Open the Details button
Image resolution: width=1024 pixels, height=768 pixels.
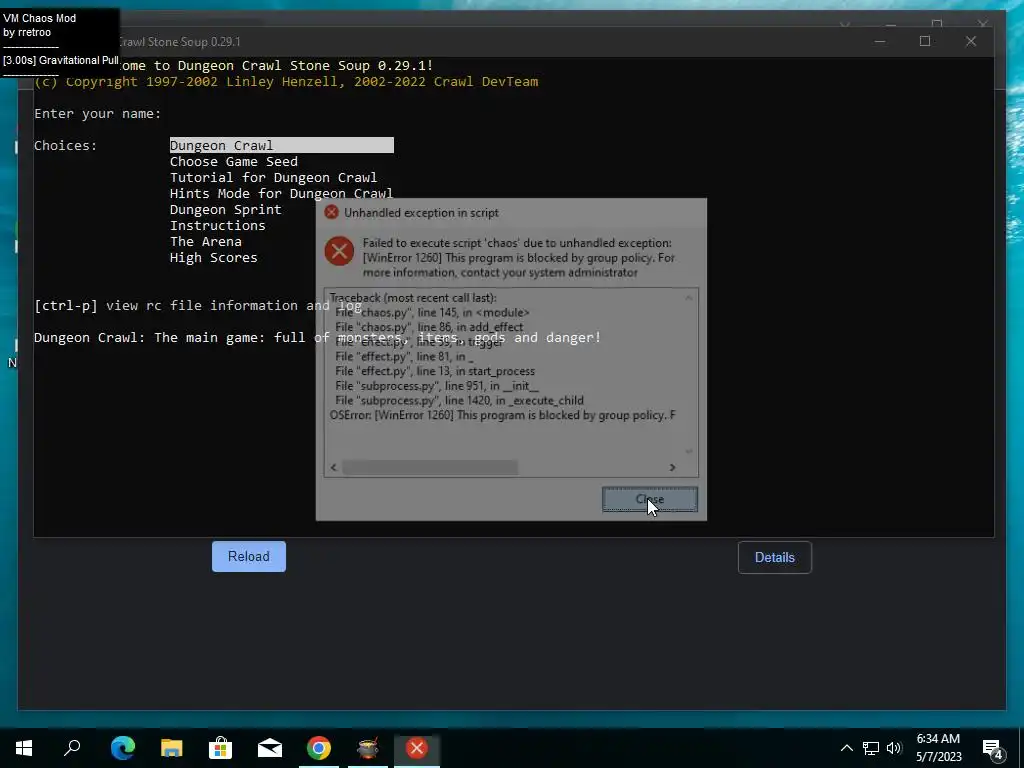coord(775,557)
